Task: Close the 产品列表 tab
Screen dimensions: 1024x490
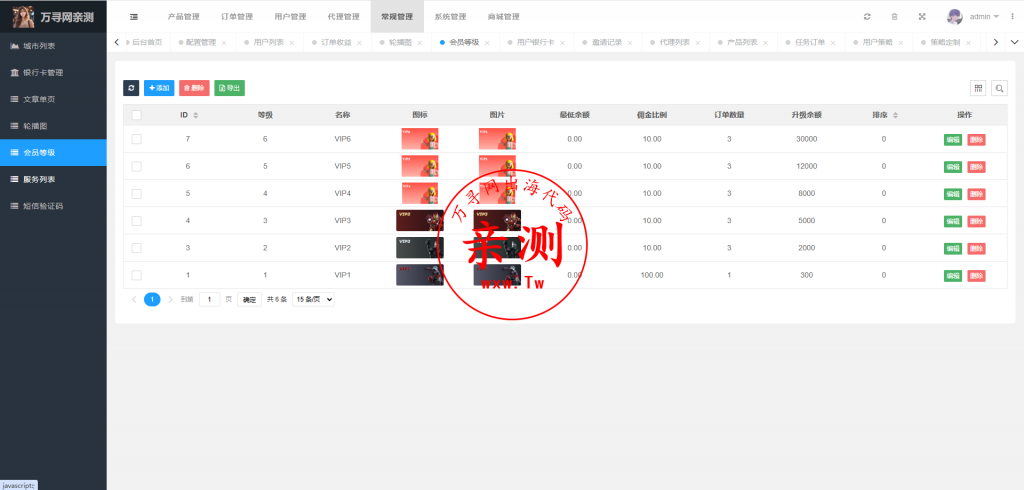Action: [x=765, y=42]
